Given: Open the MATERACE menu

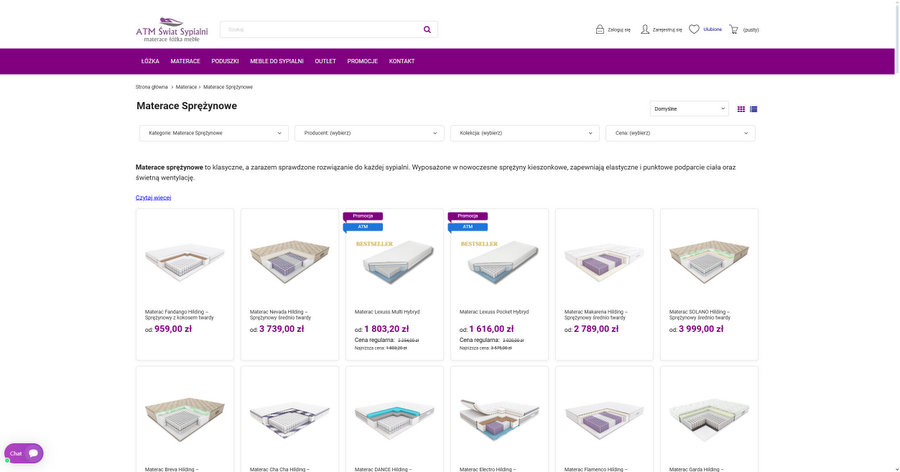Looking at the screenshot, I should (x=185, y=61).
